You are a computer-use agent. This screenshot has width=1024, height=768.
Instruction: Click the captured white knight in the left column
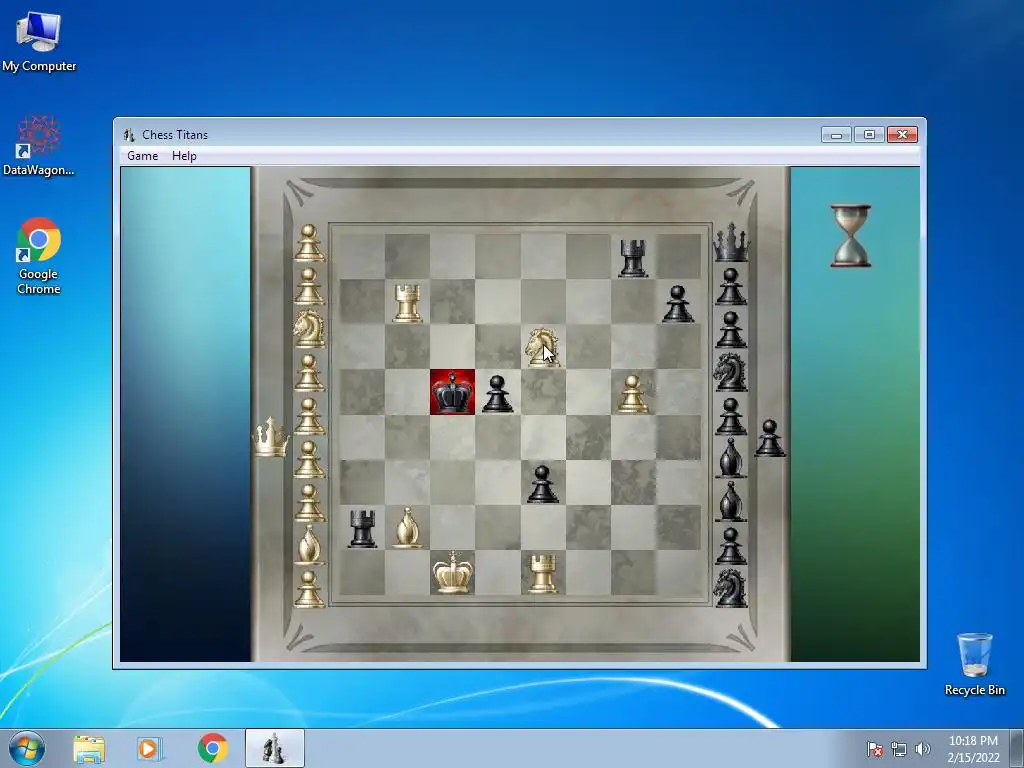click(x=308, y=328)
